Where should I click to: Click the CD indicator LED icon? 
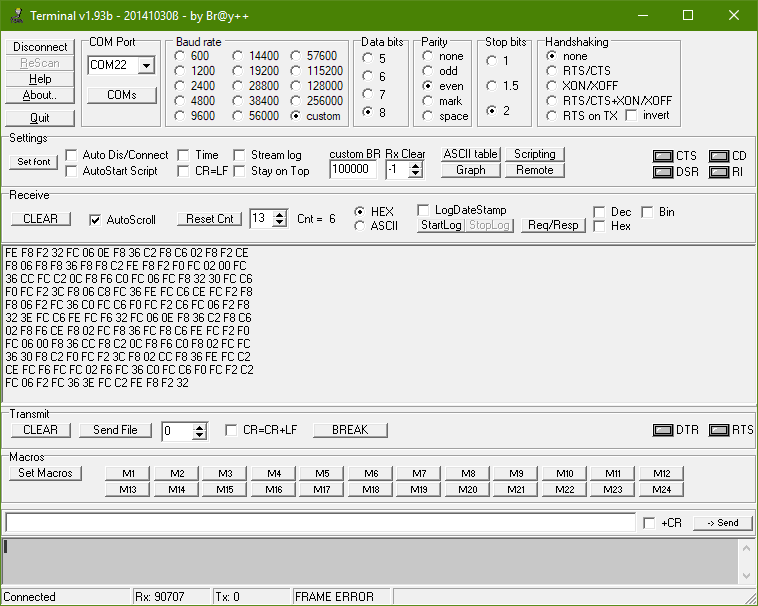click(x=719, y=156)
